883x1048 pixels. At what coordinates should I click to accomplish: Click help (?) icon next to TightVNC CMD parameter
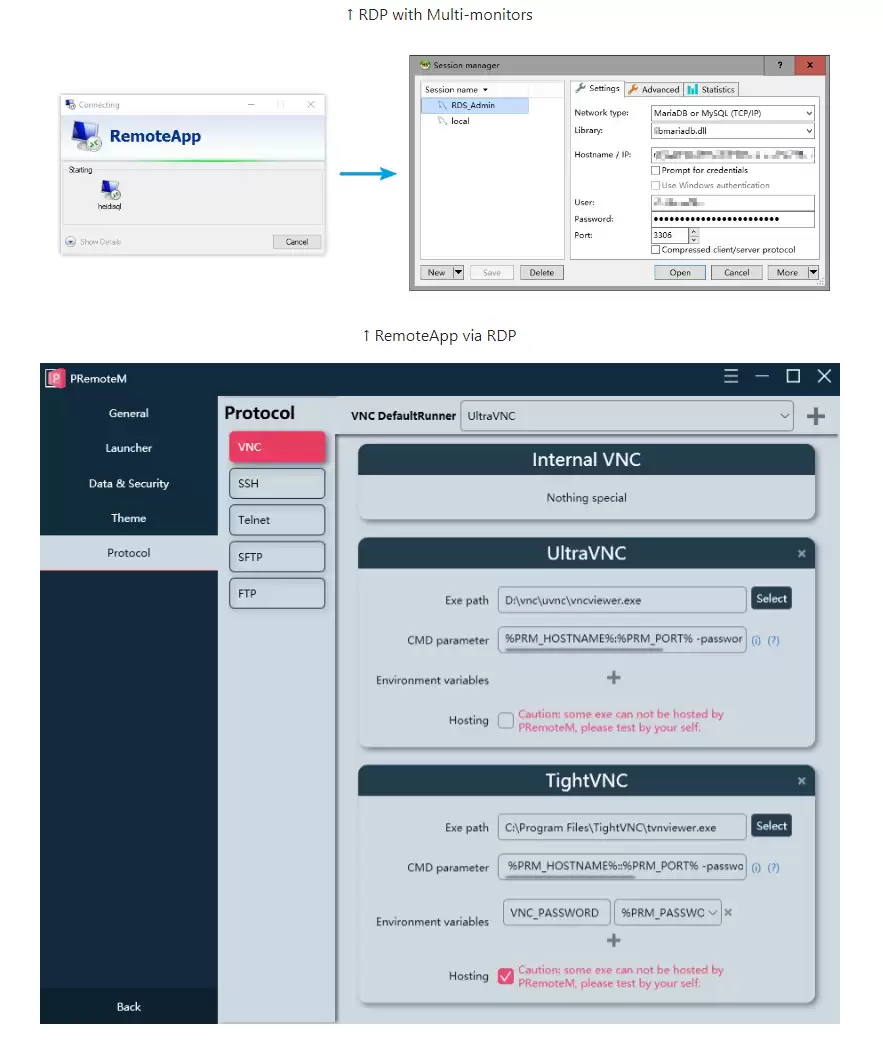coord(773,868)
